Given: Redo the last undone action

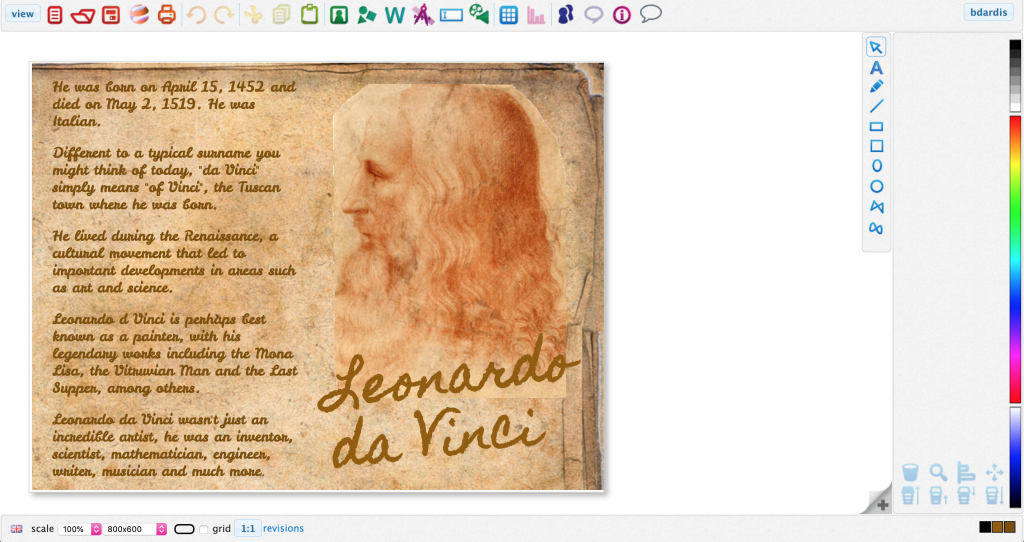Looking at the screenshot, I should [x=223, y=14].
